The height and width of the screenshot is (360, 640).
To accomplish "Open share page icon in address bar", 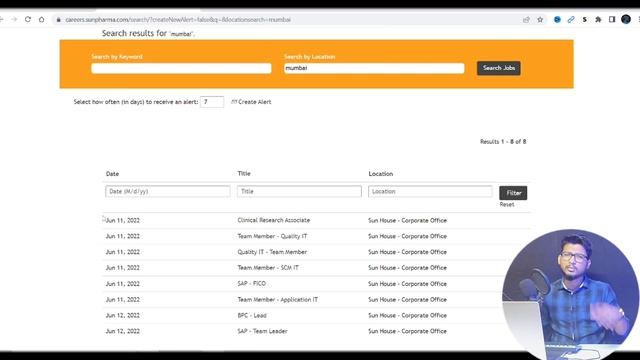I will [x=527, y=20].
